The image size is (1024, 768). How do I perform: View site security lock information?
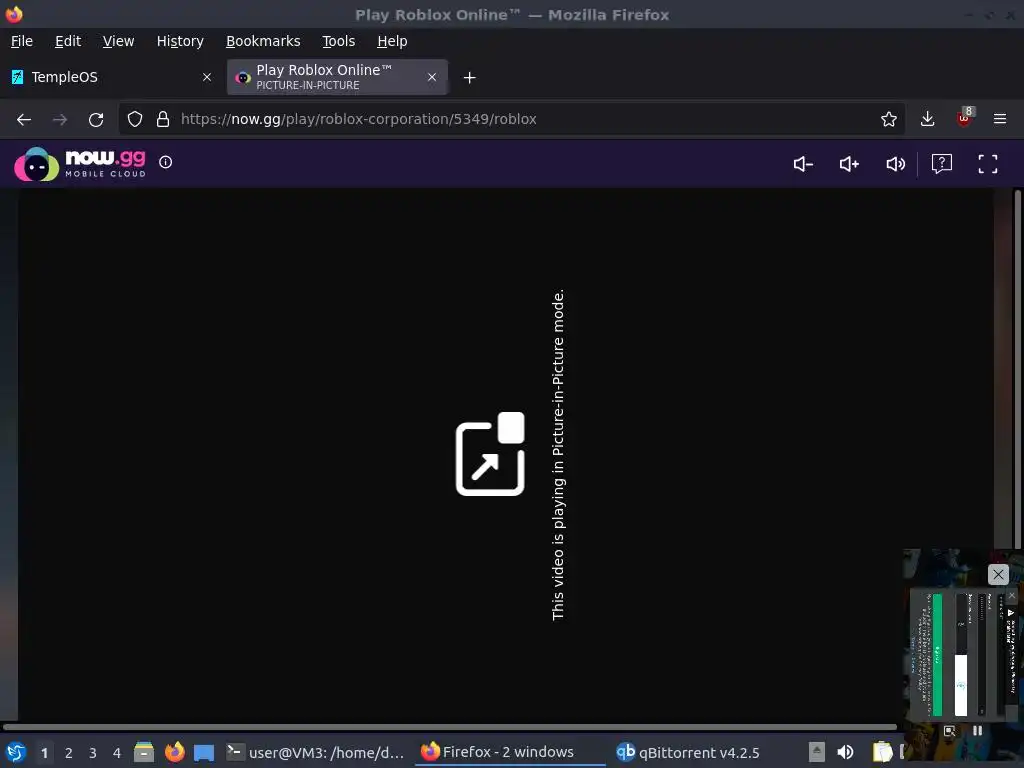click(163, 119)
